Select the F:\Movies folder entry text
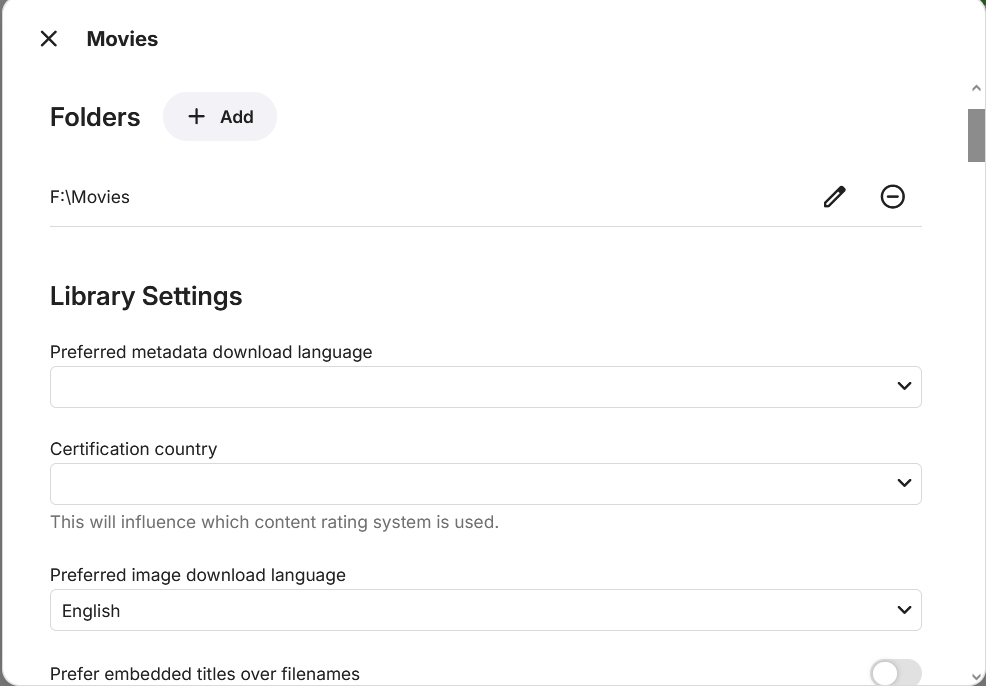This screenshot has width=986, height=686. pyautogui.click(x=90, y=197)
